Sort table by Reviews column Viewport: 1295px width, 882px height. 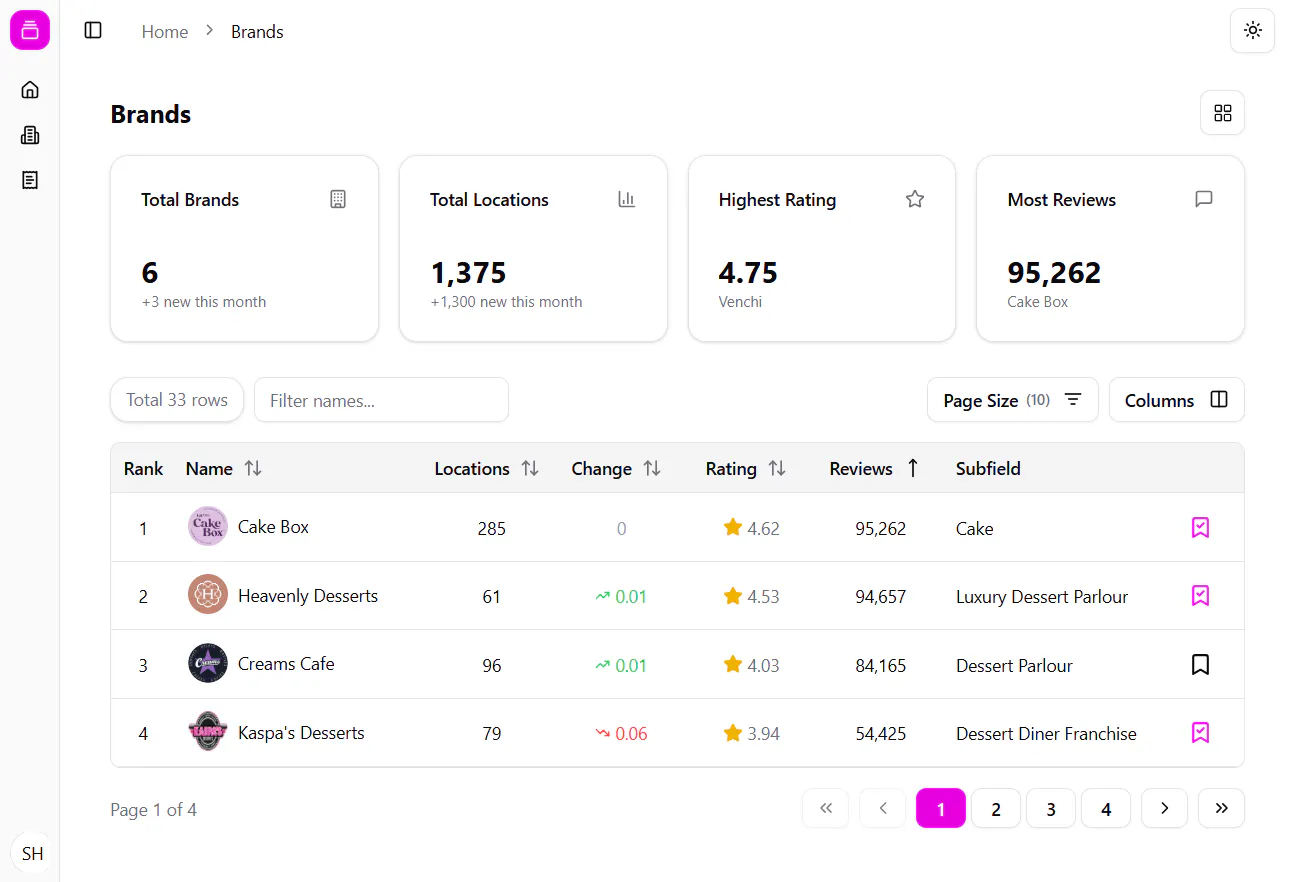(875, 468)
